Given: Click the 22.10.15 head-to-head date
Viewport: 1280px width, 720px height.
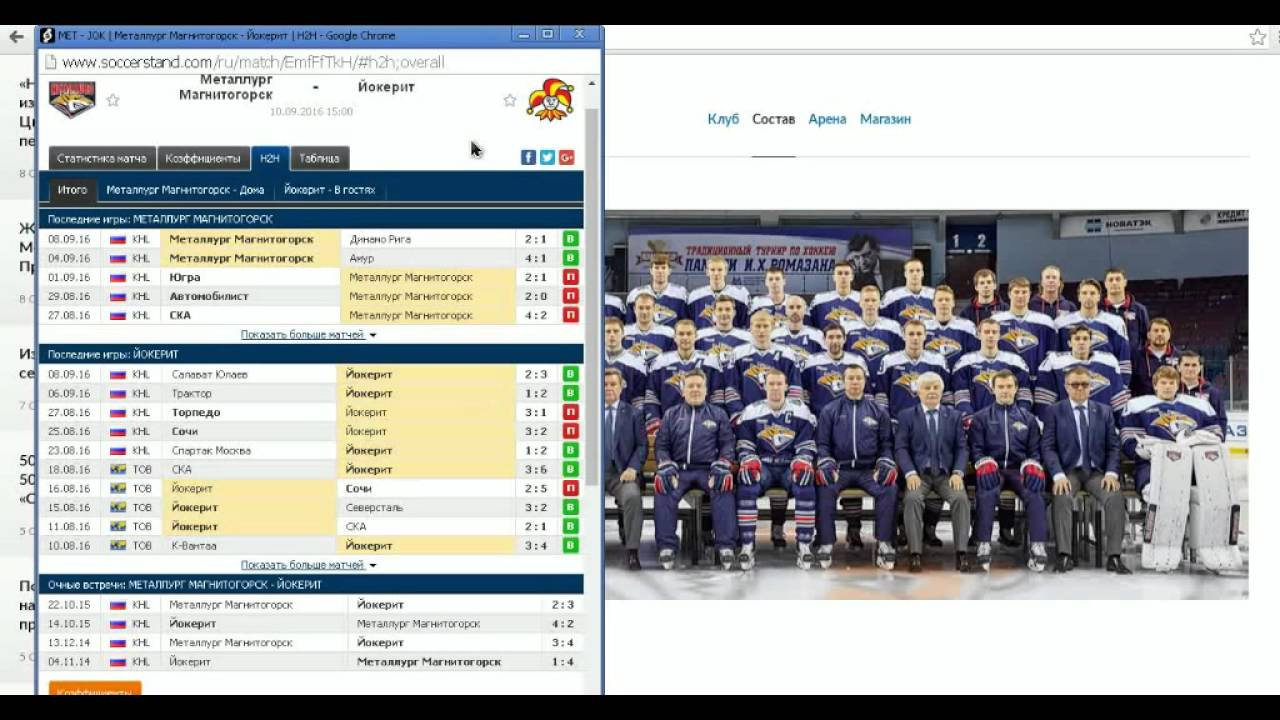Looking at the screenshot, I should (x=69, y=604).
